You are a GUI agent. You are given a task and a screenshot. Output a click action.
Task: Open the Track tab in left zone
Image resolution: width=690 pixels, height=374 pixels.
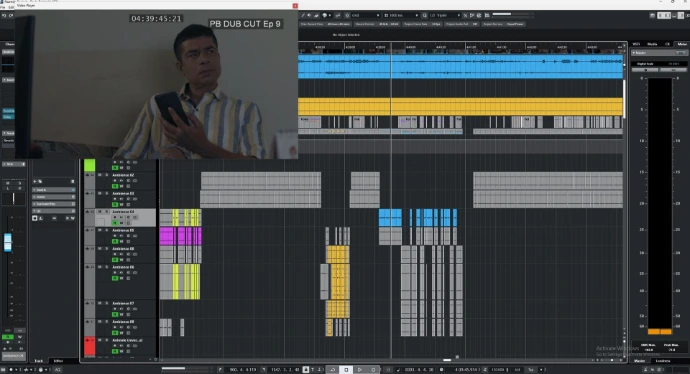click(x=39, y=361)
